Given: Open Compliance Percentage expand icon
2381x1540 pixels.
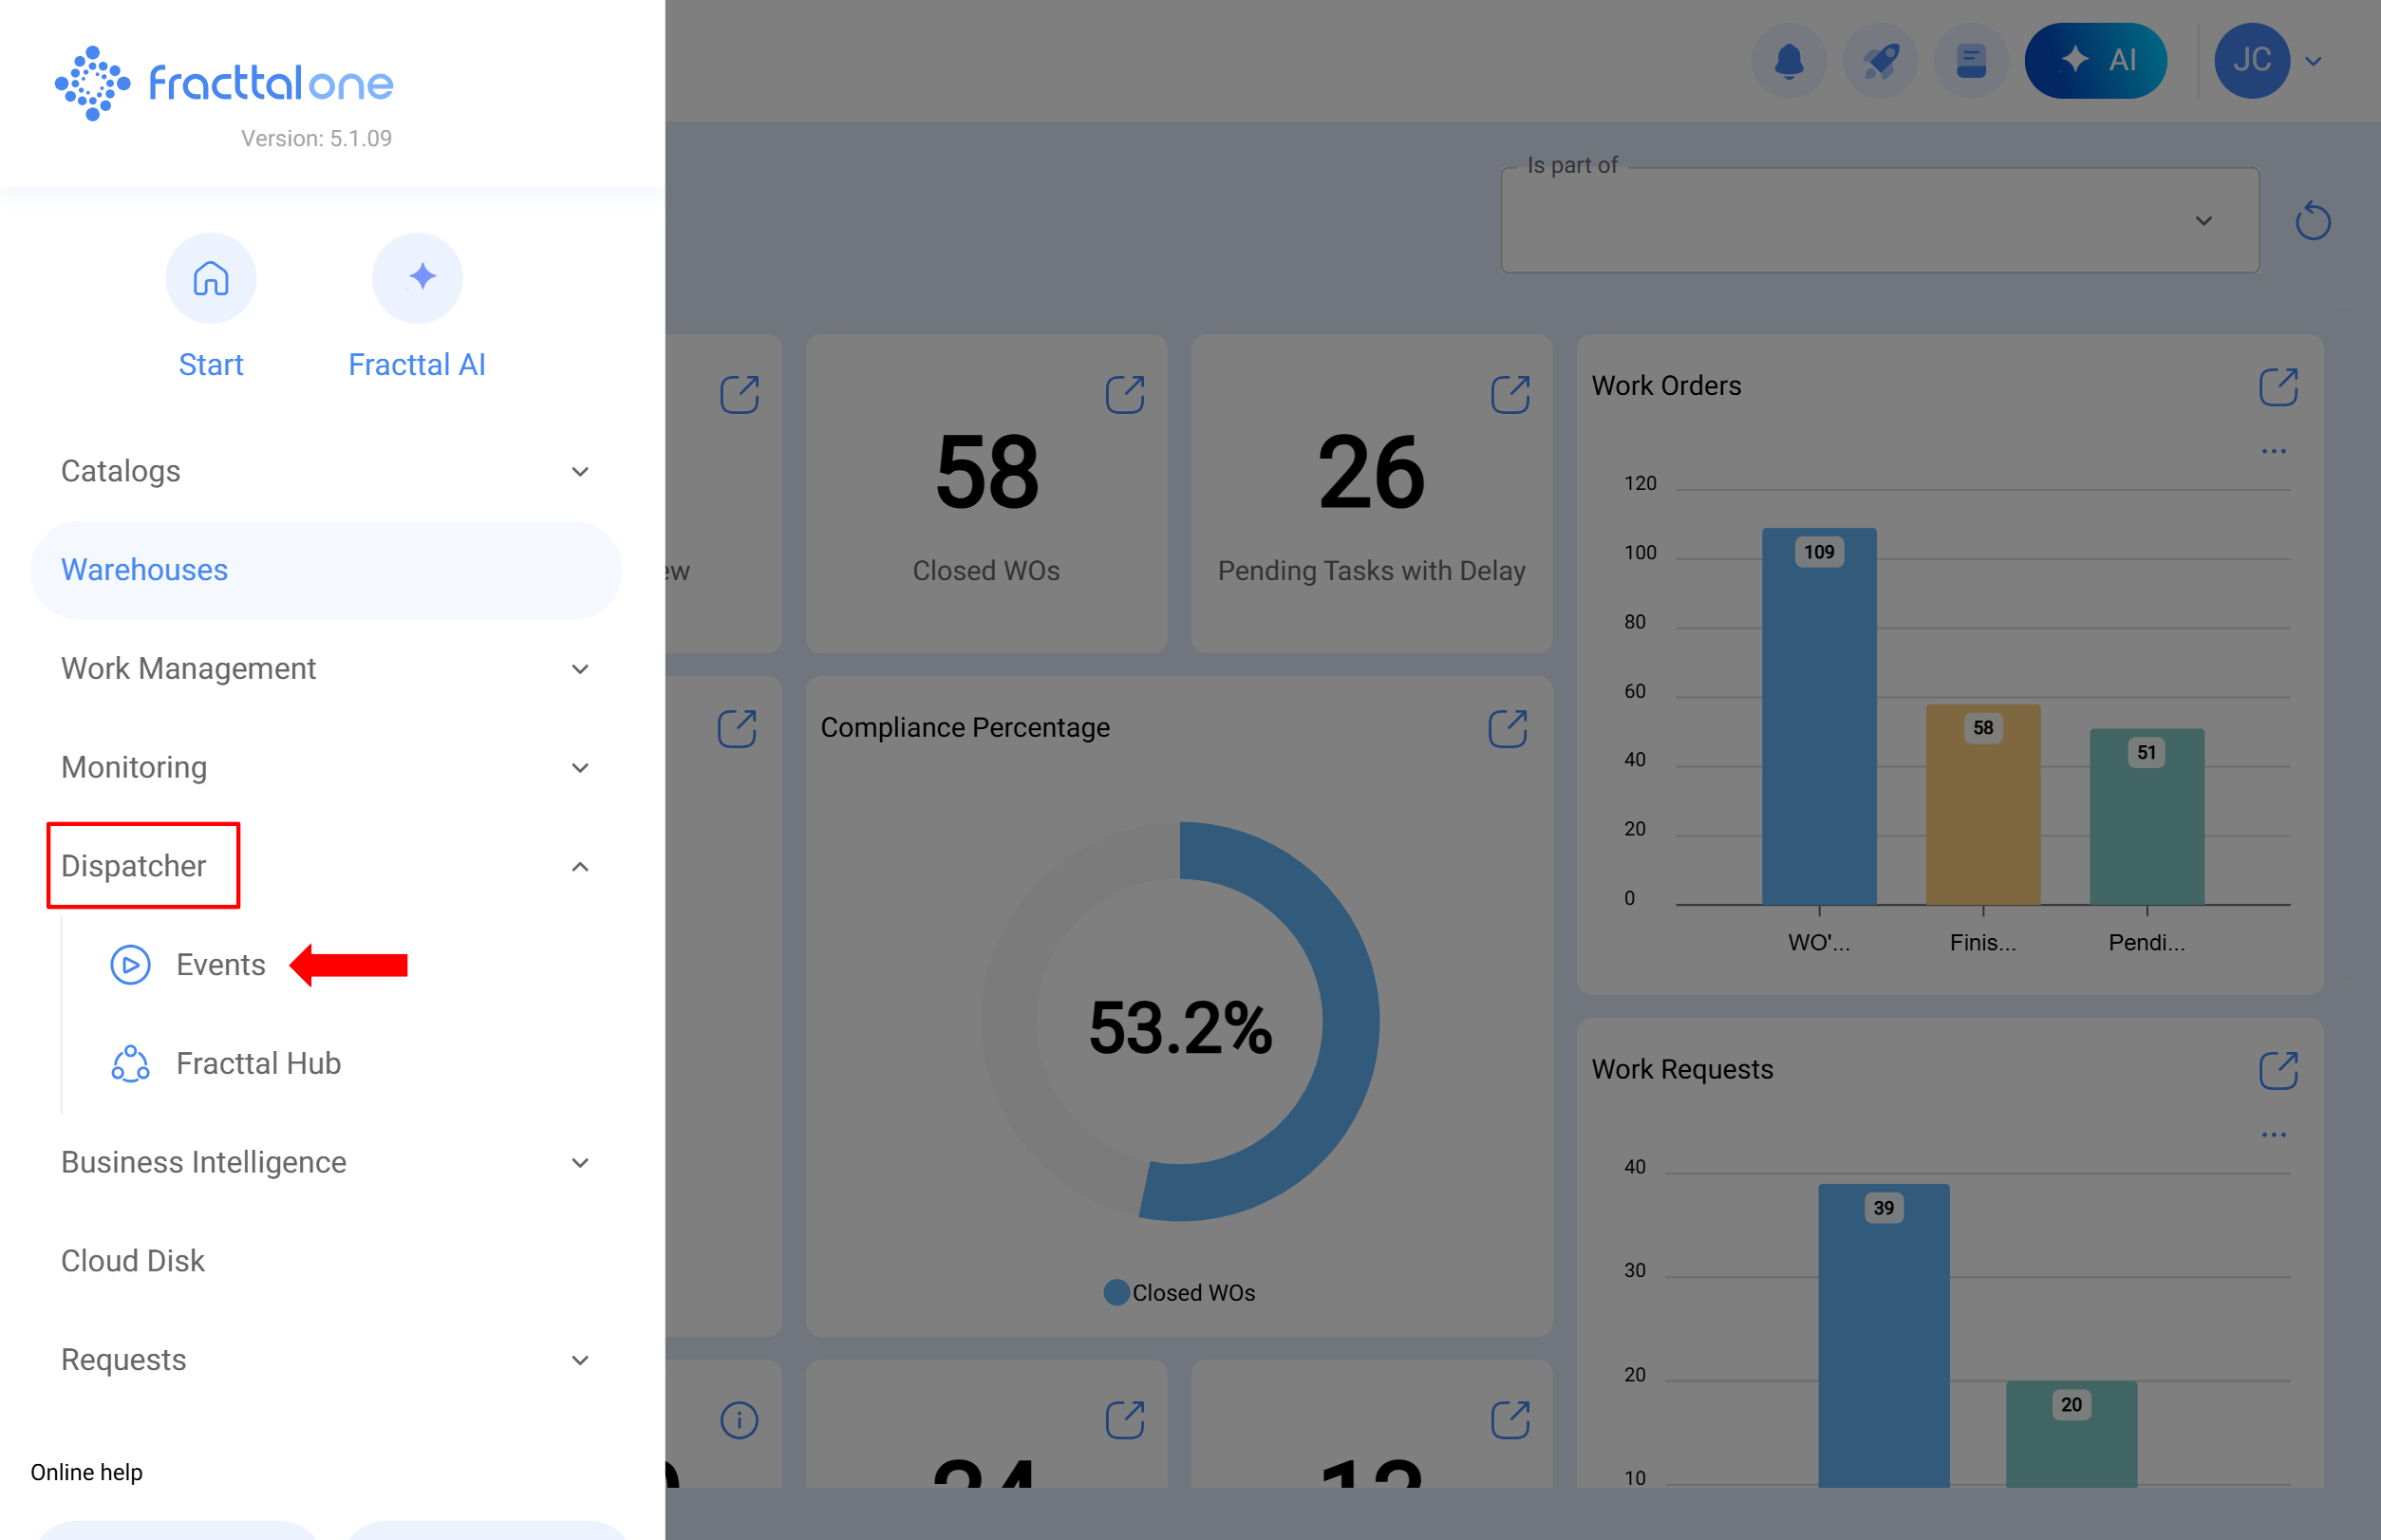Looking at the screenshot, I should 1507,729.
